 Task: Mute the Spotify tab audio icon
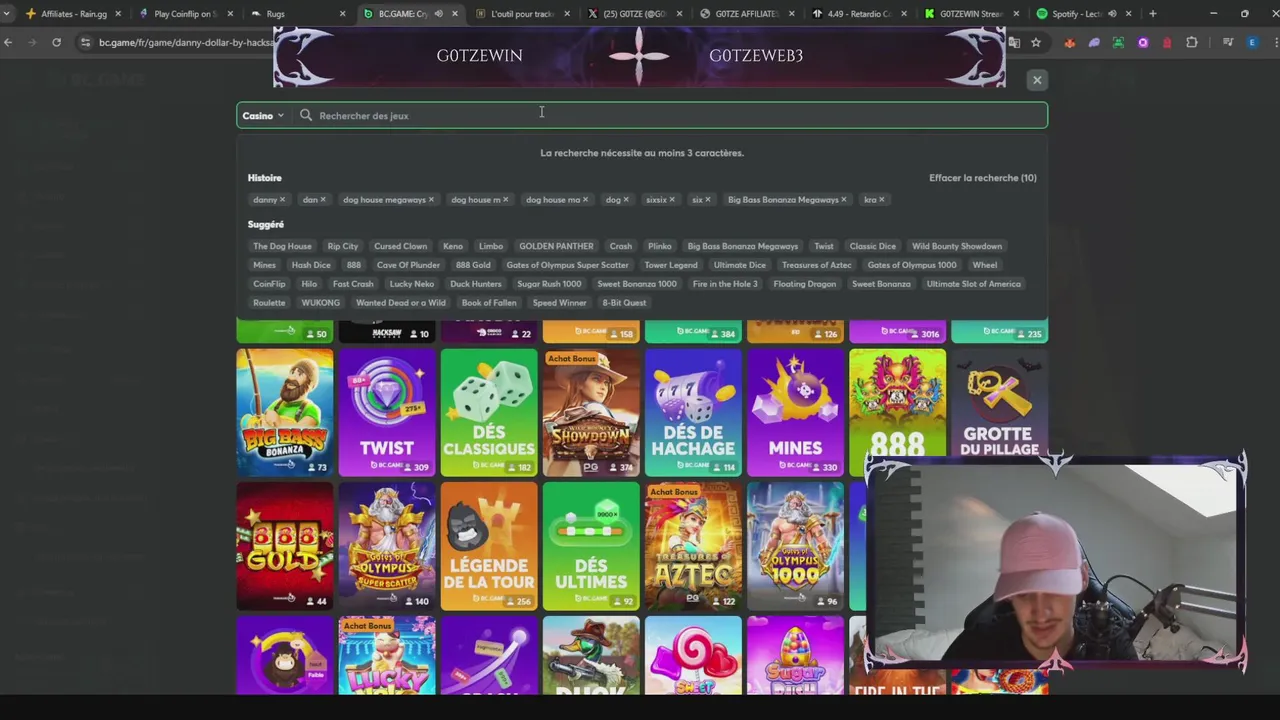coord(1112,14)
